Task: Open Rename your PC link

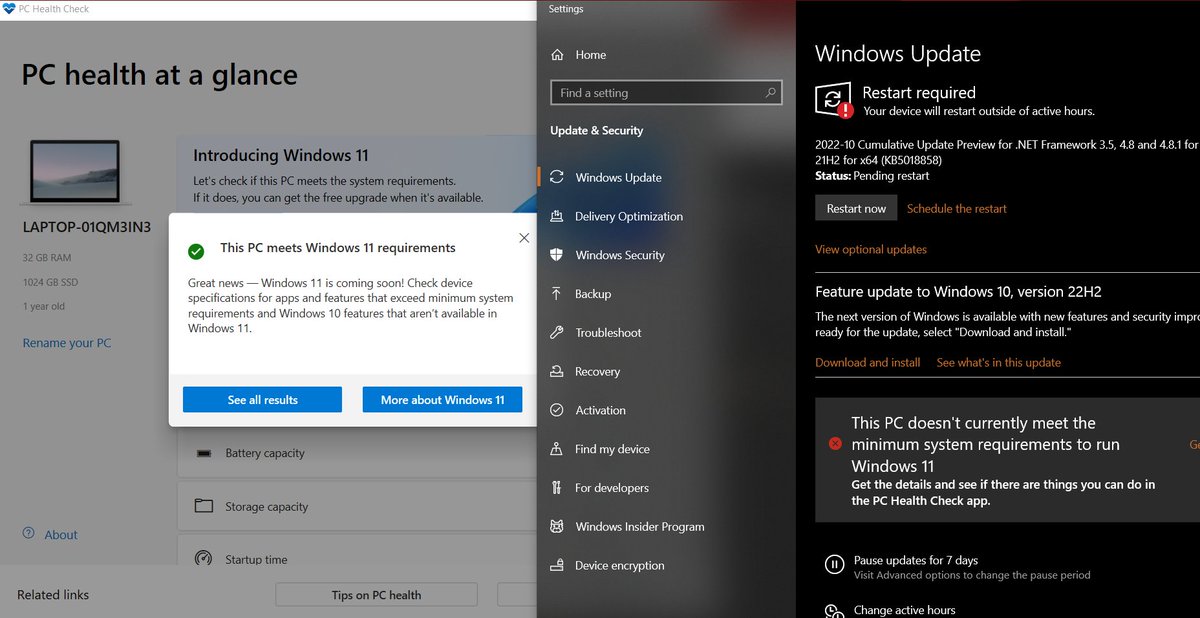Action: coord(67,343)
